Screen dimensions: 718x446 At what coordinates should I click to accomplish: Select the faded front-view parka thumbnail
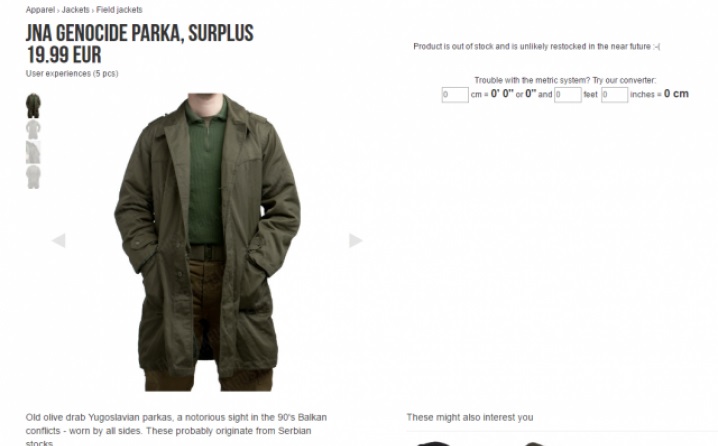point(33,130)
